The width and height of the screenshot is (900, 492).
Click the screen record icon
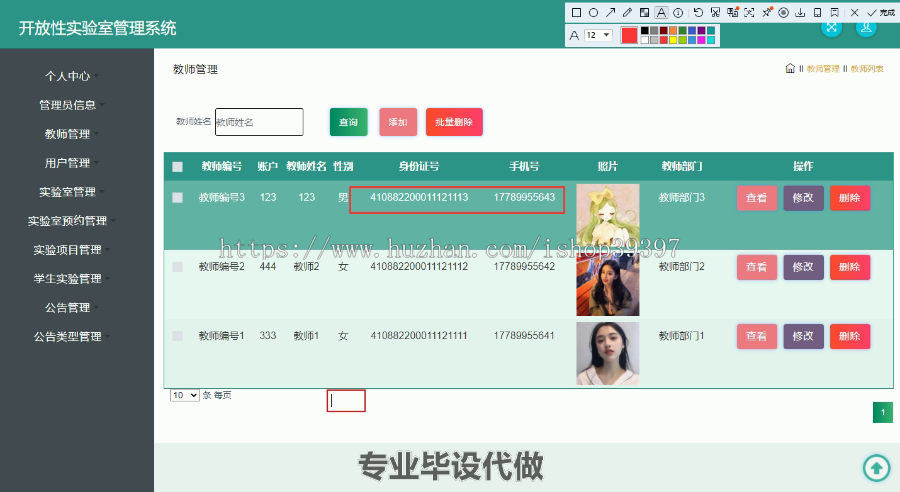coord(783,12)
